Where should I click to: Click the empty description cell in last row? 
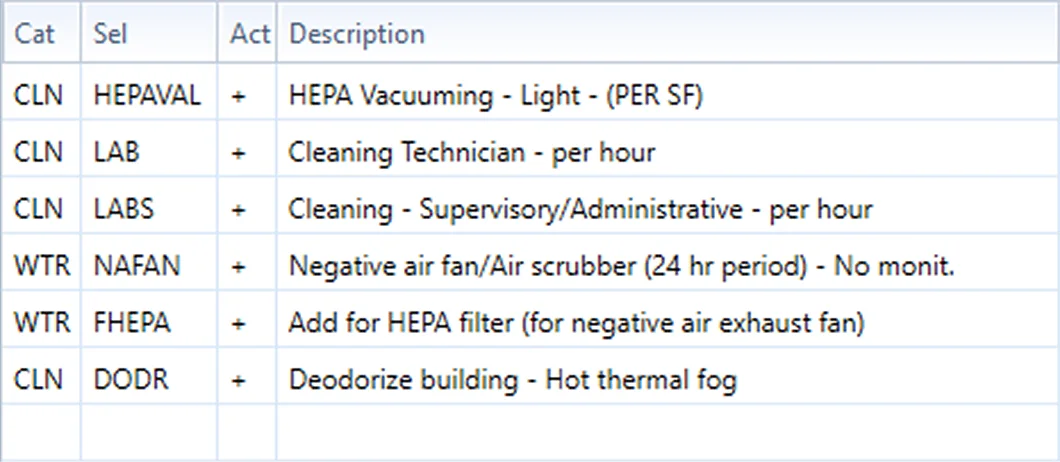(668, 433)
